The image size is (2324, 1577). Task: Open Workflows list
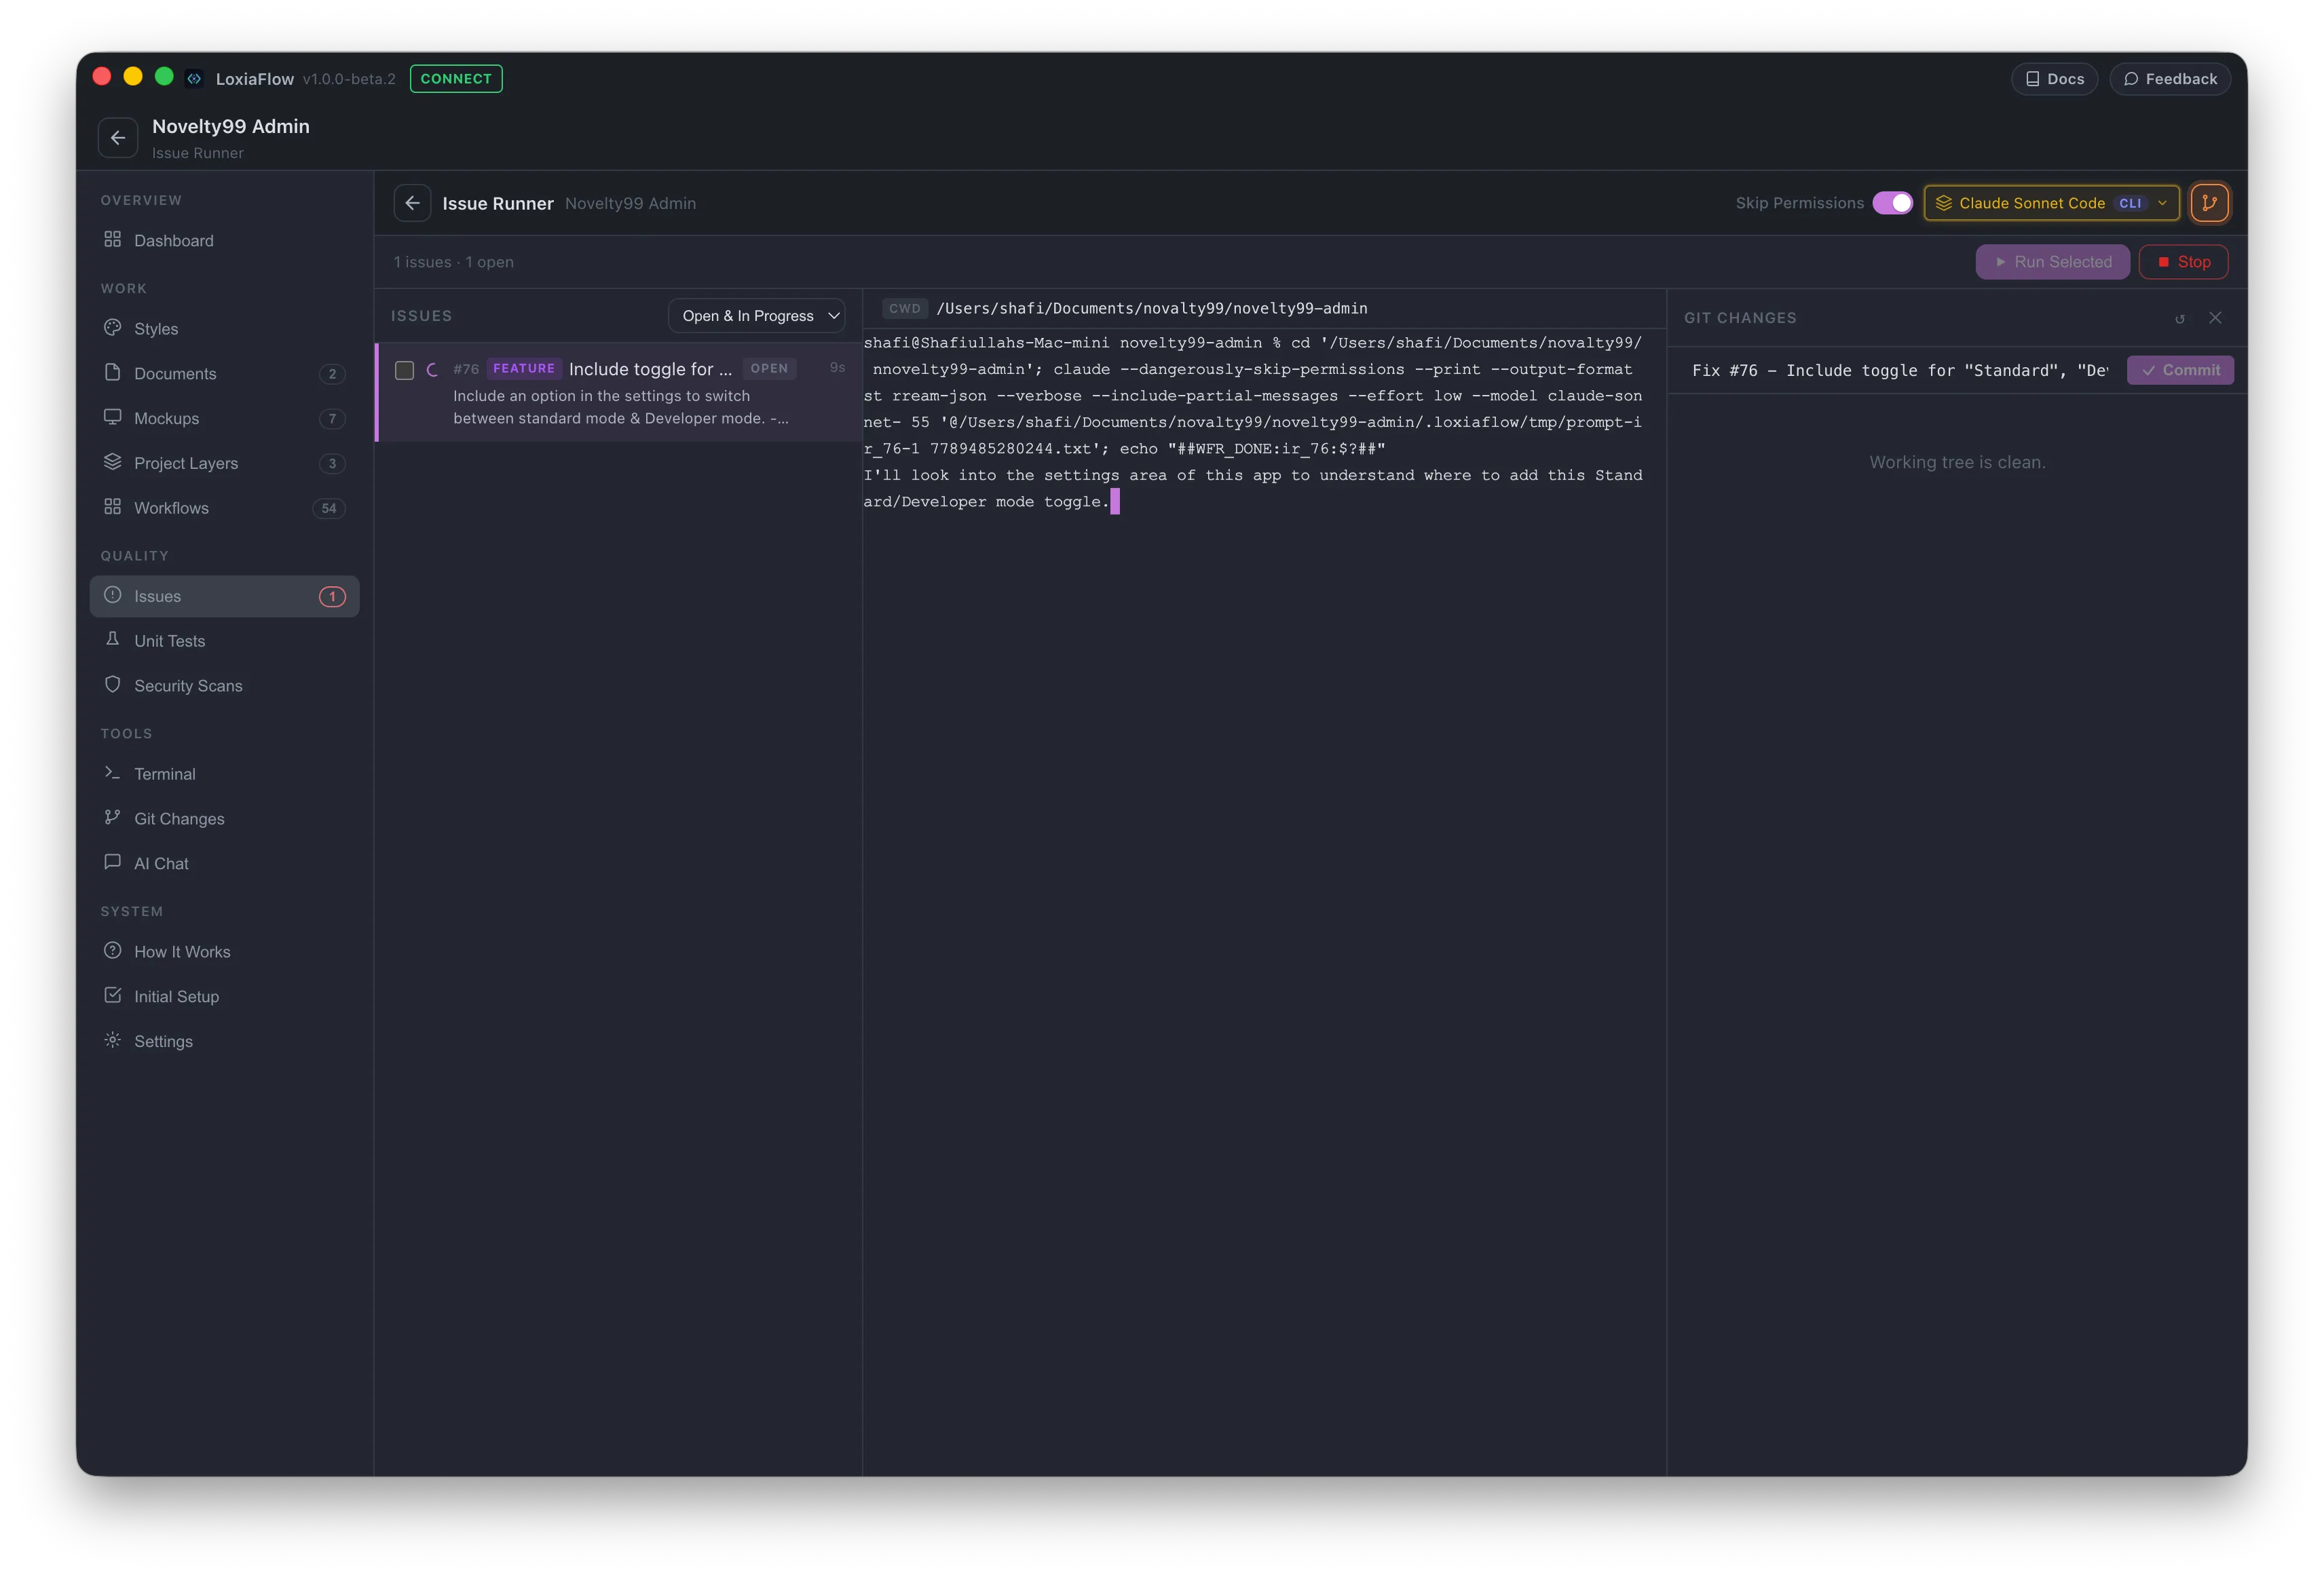coord(224,508)
